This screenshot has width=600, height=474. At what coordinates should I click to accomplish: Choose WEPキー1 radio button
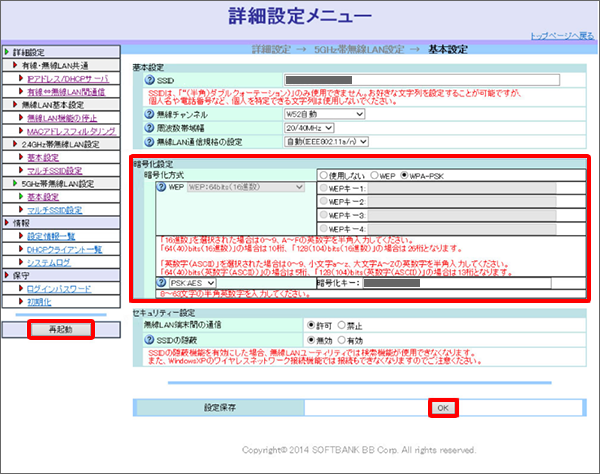tap(324, 188)
